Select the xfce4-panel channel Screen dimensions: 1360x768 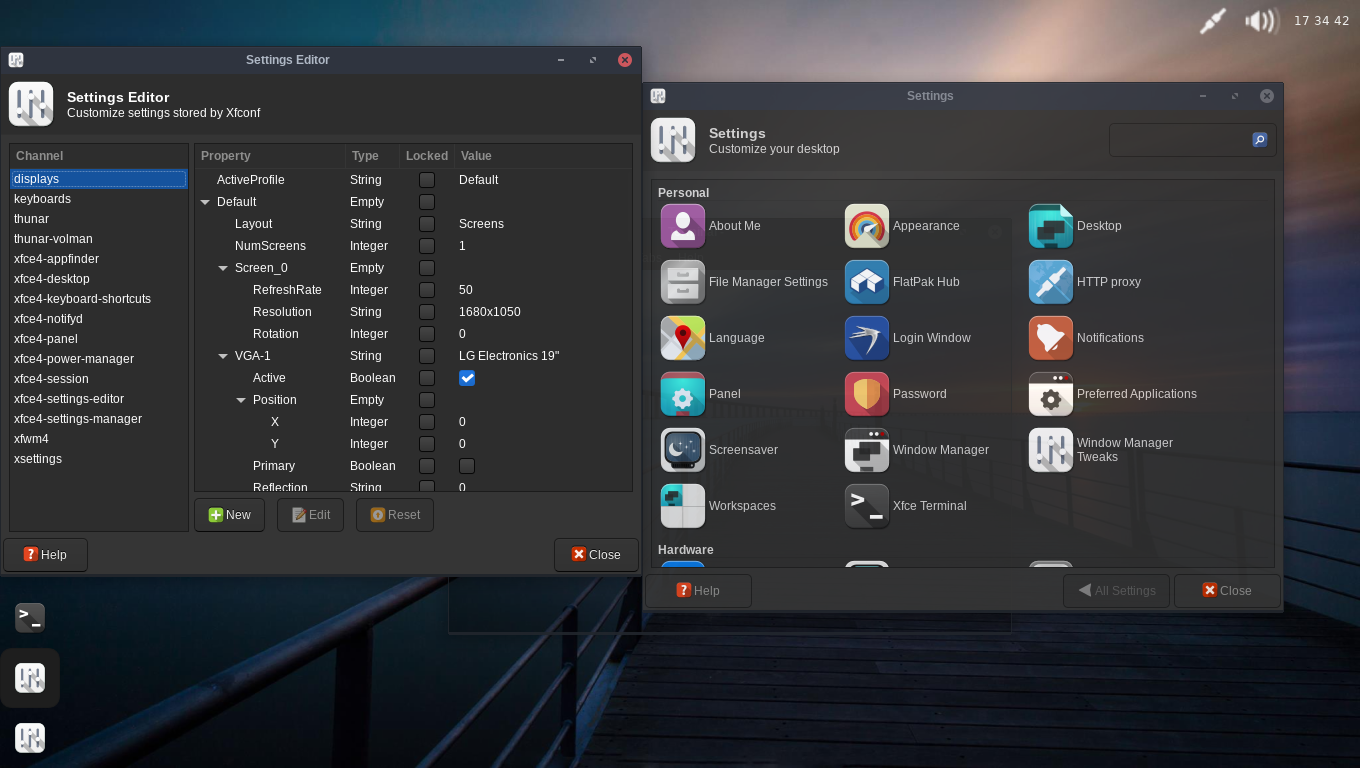click(98, 339)
